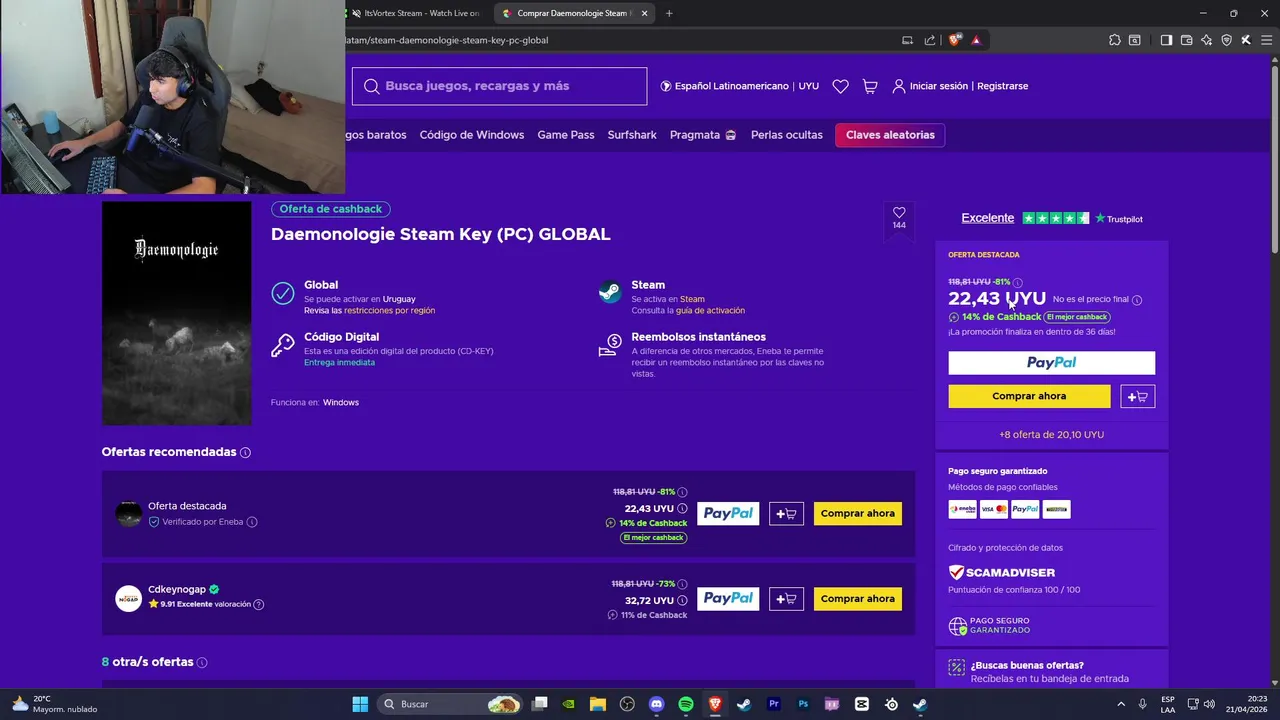Click the Steam platform link
Screen dimensions: 1280x720
[693, 299]
